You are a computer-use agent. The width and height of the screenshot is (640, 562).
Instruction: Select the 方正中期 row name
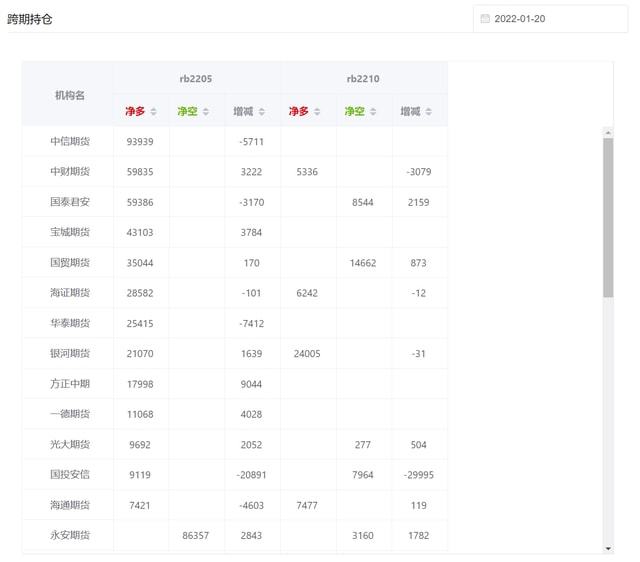click(70, 384)
